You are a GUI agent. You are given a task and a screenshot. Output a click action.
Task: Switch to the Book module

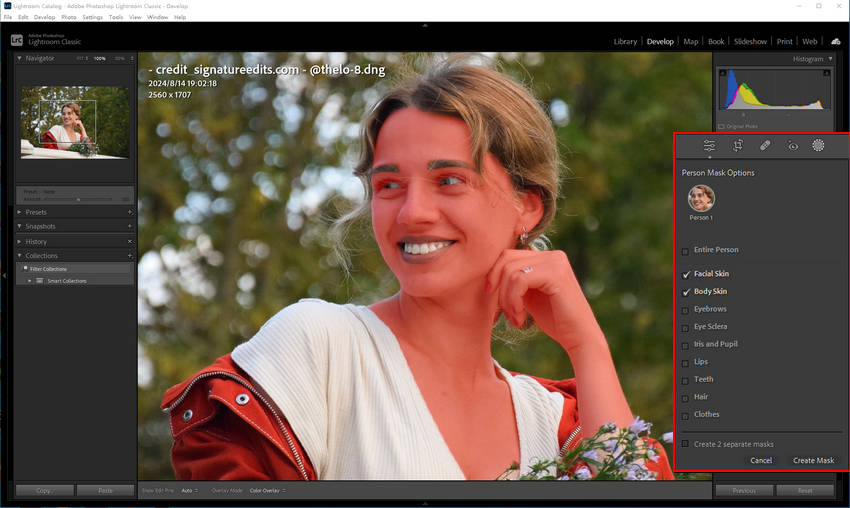[x=716, y=41]
